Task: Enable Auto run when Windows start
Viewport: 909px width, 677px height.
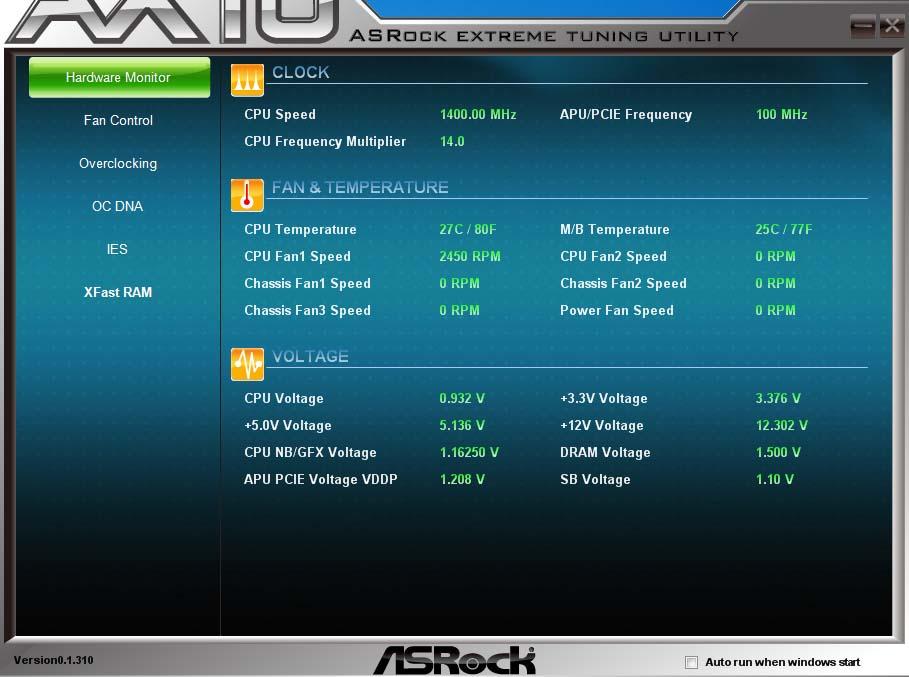Action: (691, 662)
